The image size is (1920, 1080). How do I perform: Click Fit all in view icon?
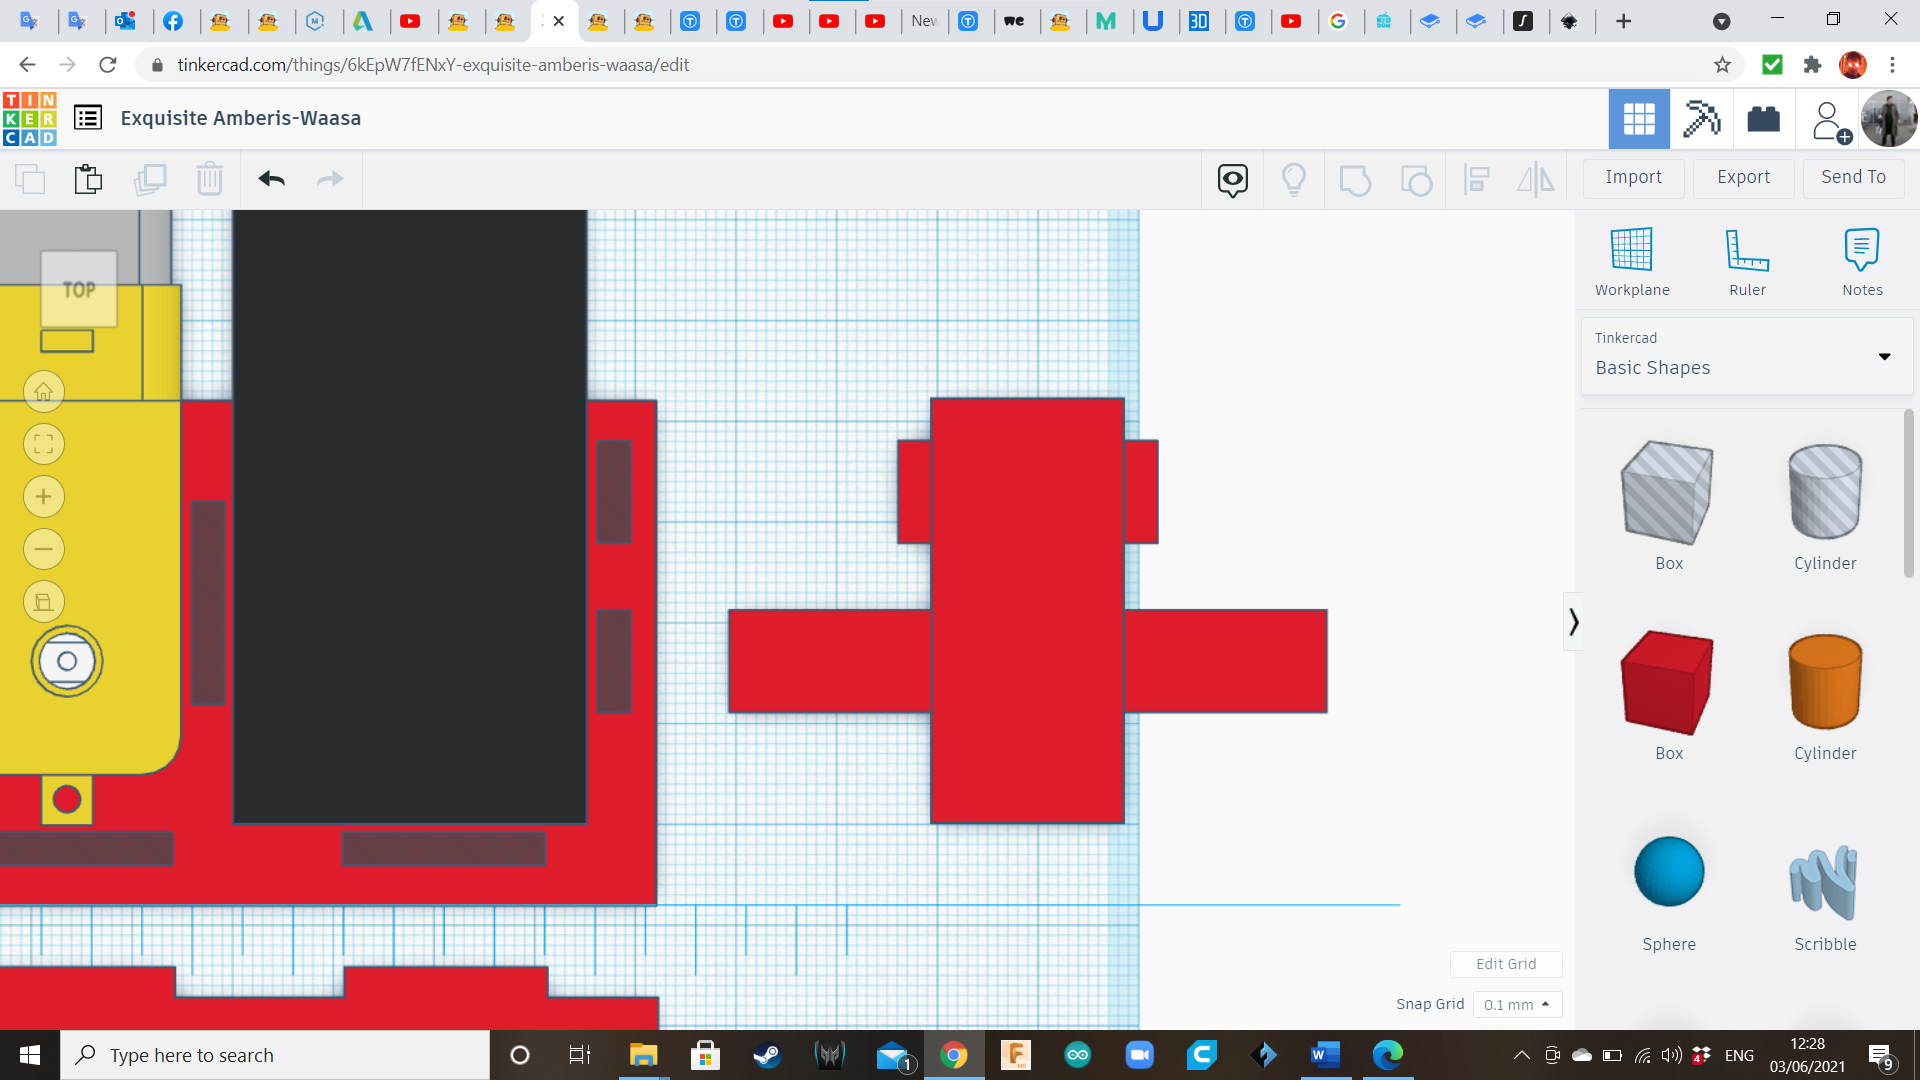(x=44, y=445)
